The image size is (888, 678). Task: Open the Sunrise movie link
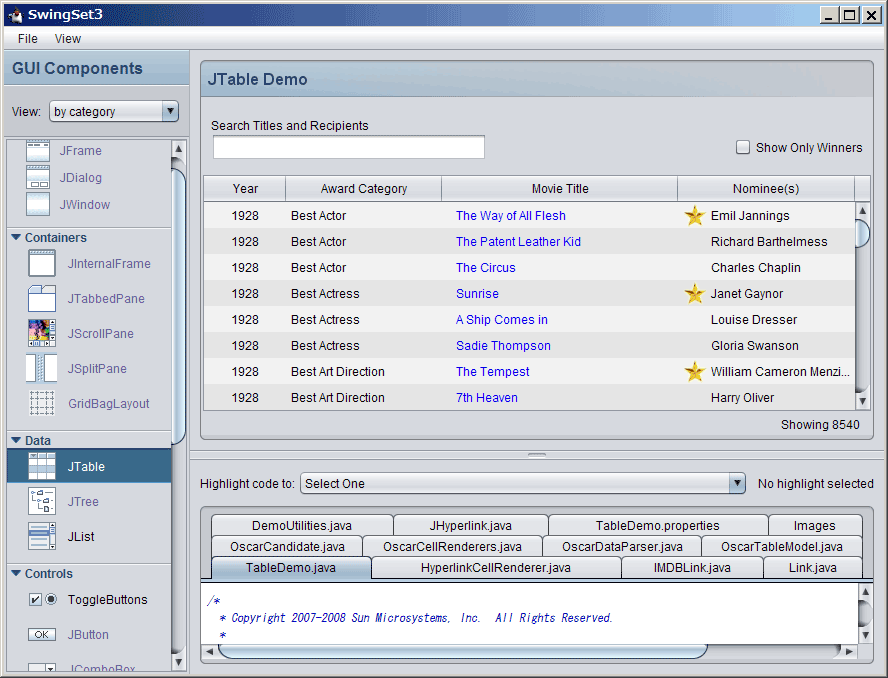477,294
